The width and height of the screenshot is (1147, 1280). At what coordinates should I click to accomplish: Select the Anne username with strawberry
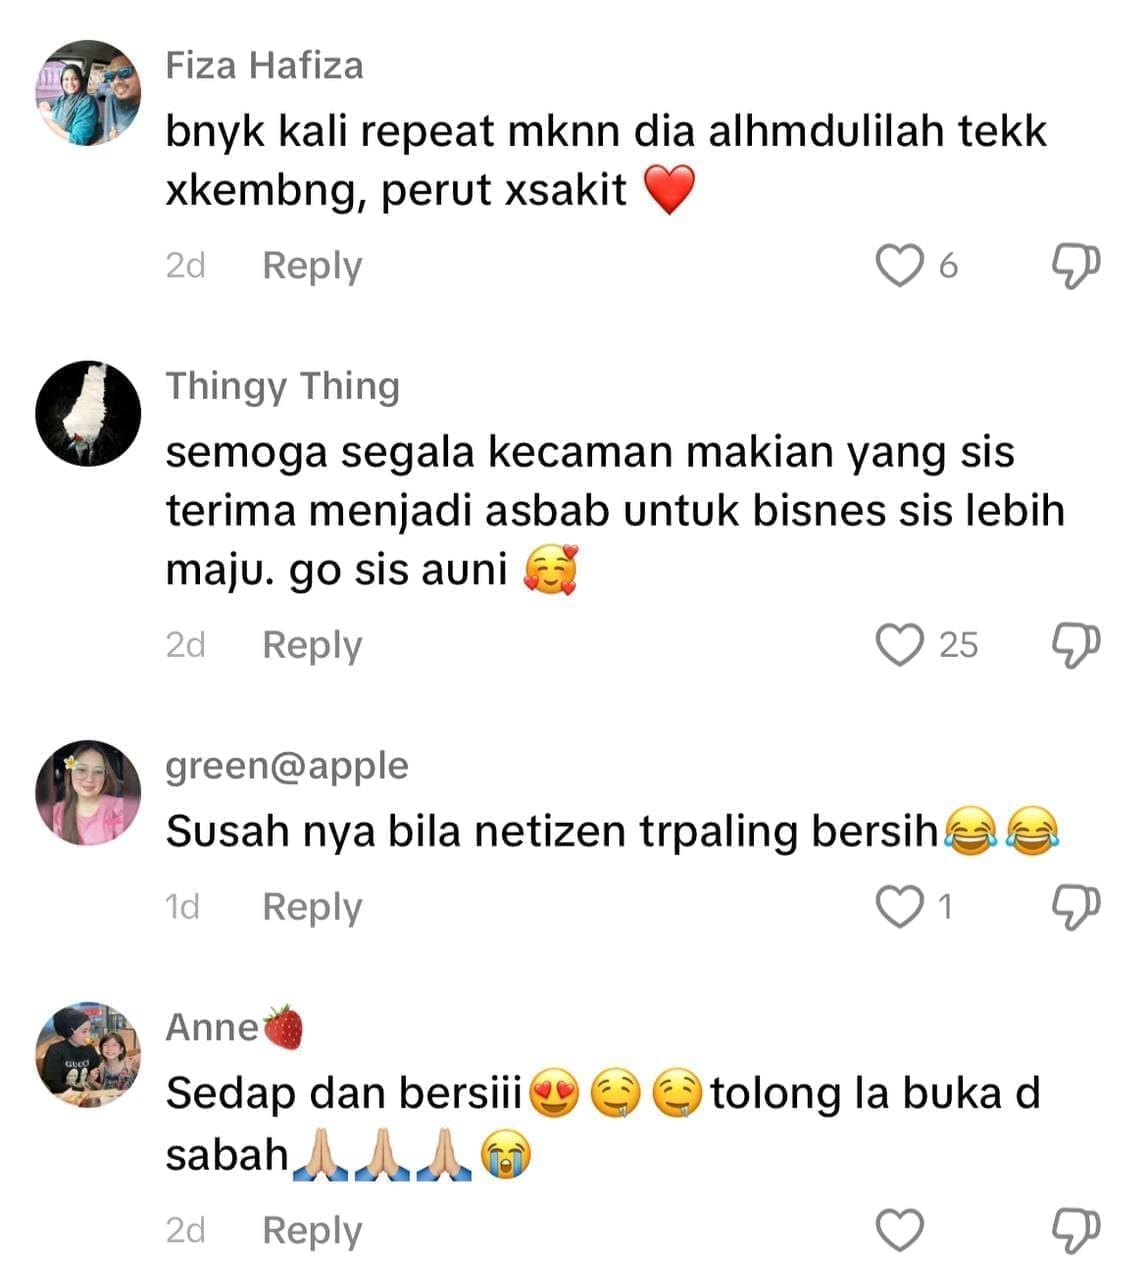(234, 1027)
